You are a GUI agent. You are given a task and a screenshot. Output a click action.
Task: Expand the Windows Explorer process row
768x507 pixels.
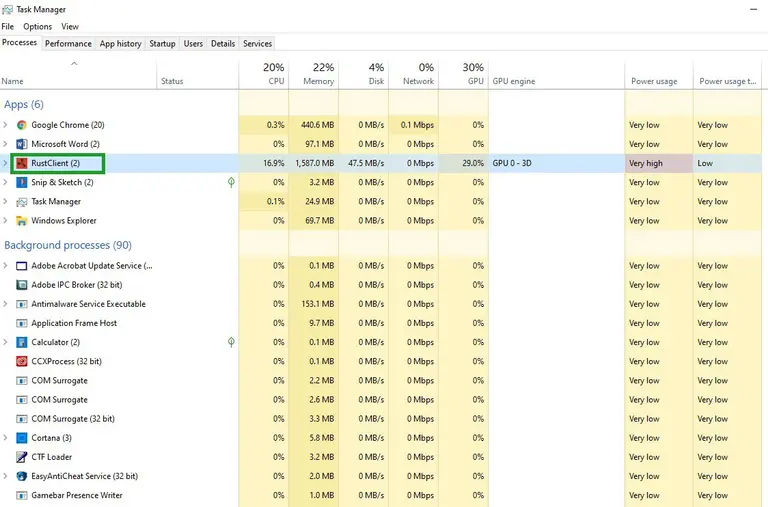[5, 220]
